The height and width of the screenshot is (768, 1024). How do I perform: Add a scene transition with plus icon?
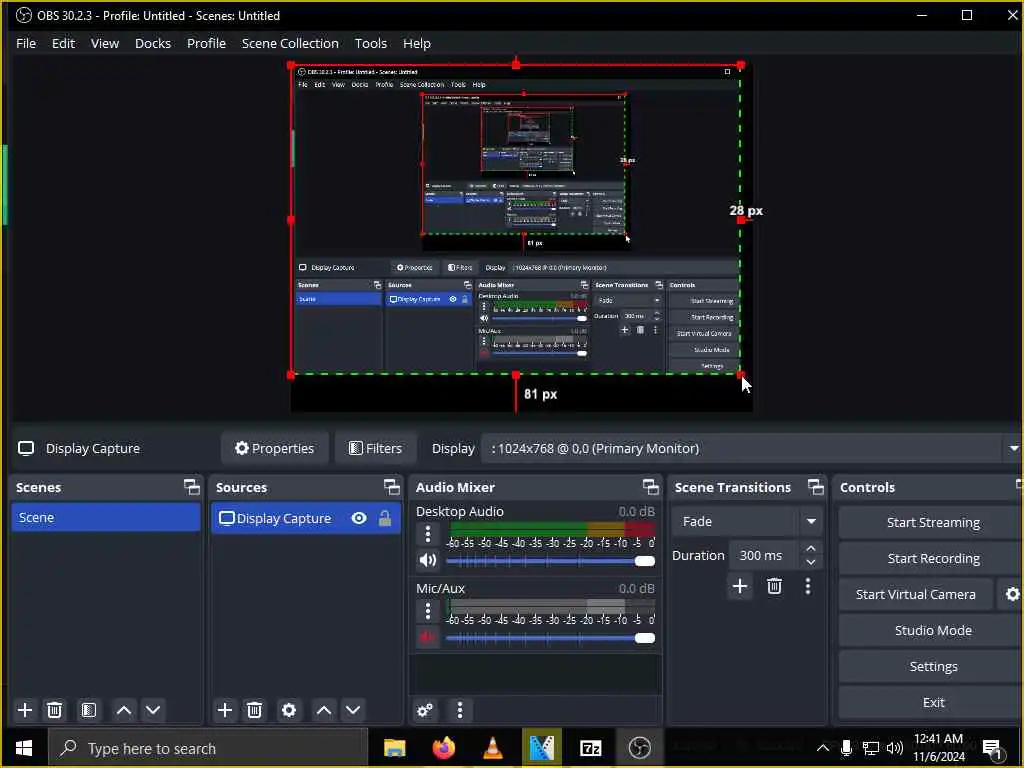(740, 586)
